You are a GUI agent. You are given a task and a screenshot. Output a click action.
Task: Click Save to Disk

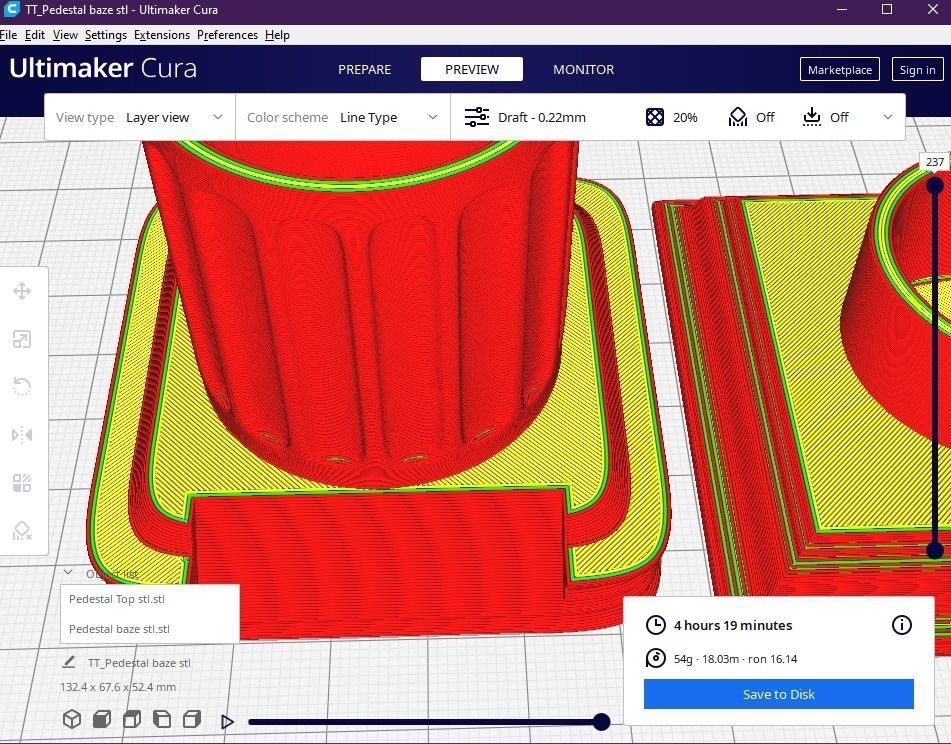[779, 694]
